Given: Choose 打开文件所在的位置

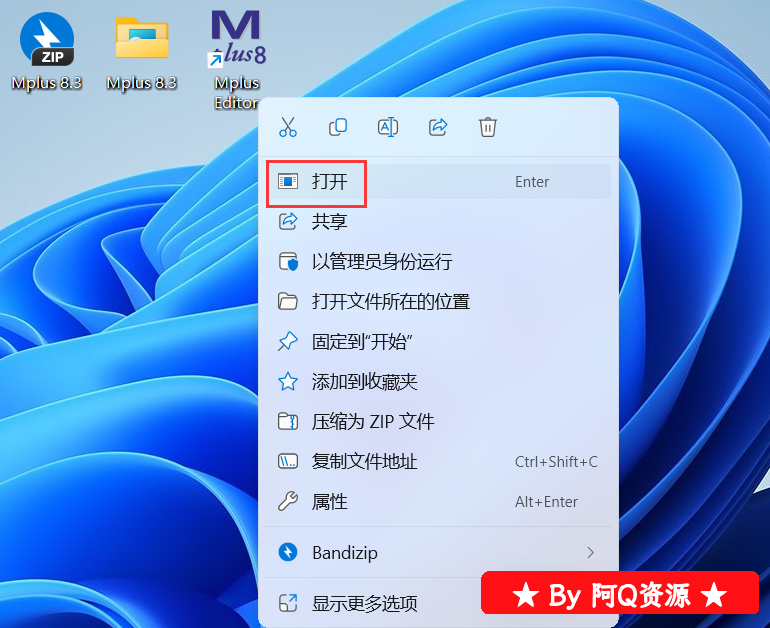Looking at the screenshot, I should point(438,301).
